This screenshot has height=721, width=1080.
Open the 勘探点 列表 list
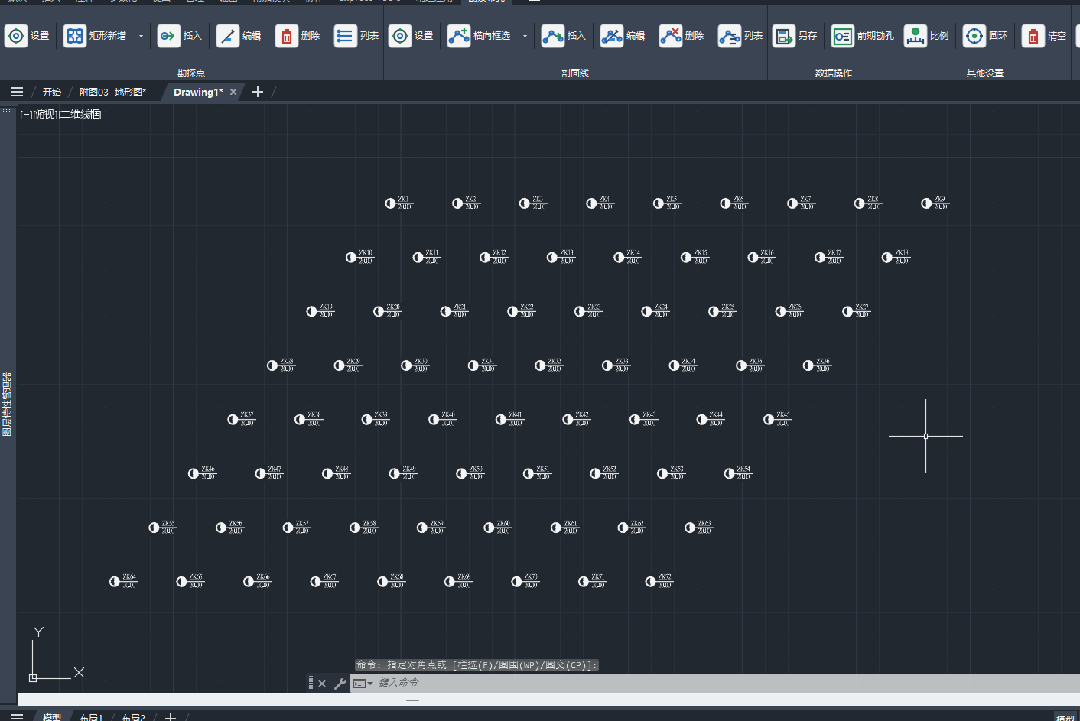click(x=356, y=36)
